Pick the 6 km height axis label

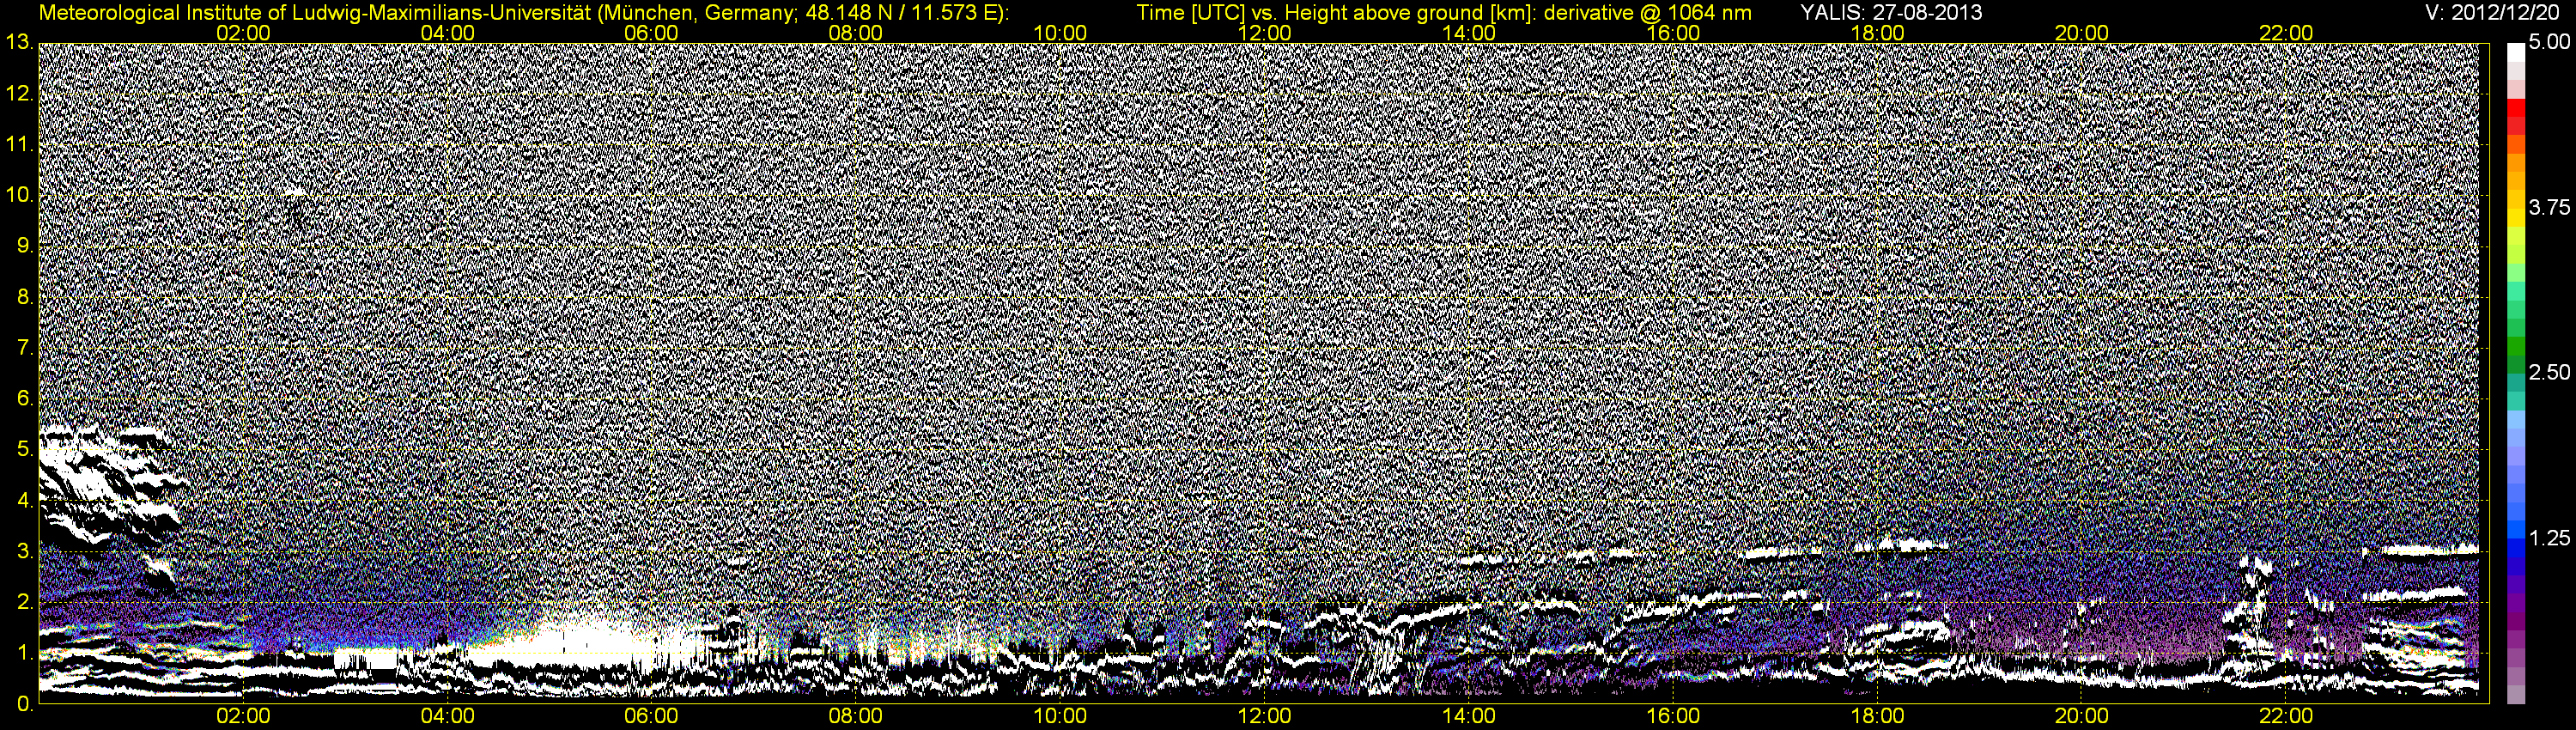click(x=24, y=399)
